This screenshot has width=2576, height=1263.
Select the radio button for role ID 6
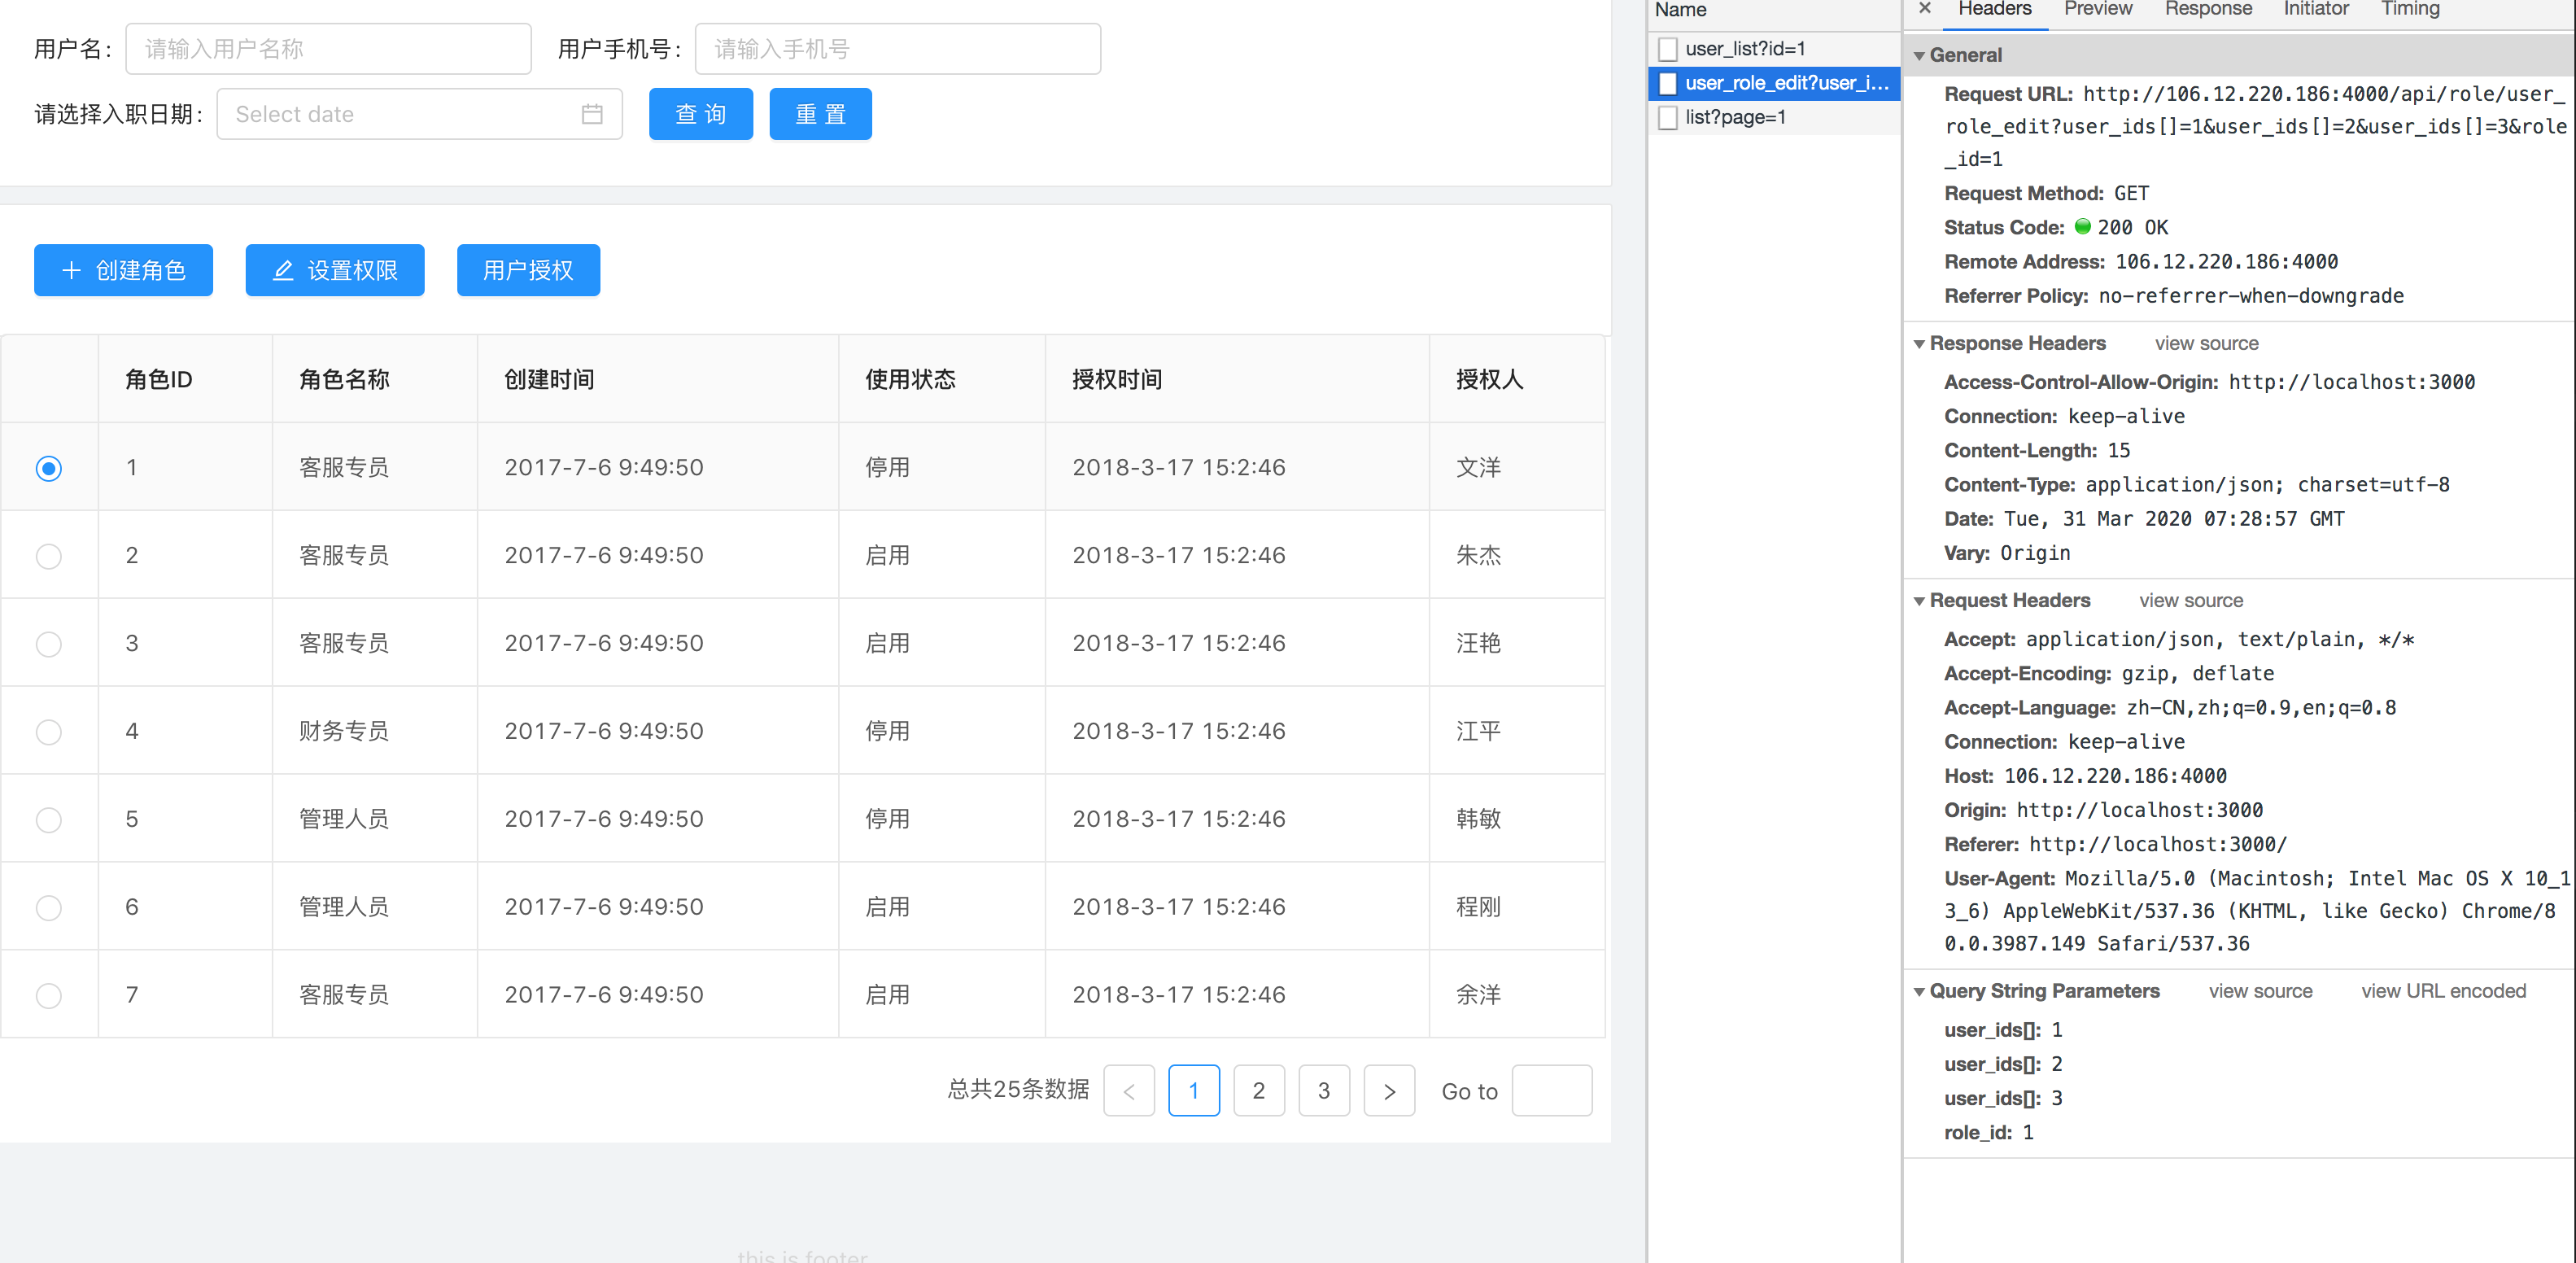(x=49, y=908)
